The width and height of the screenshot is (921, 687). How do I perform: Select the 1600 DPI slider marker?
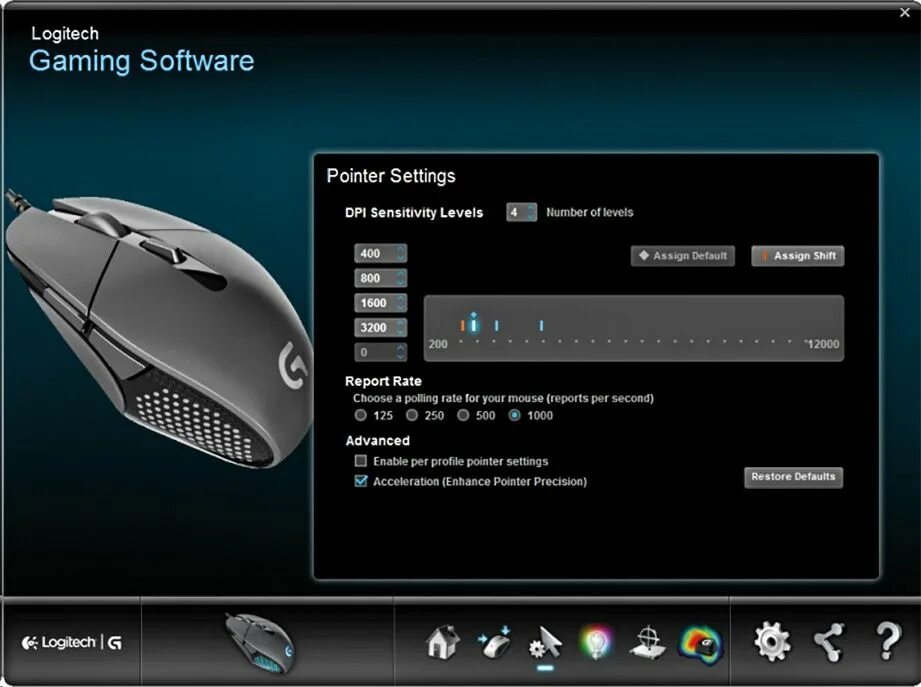[x=496, y=325]
